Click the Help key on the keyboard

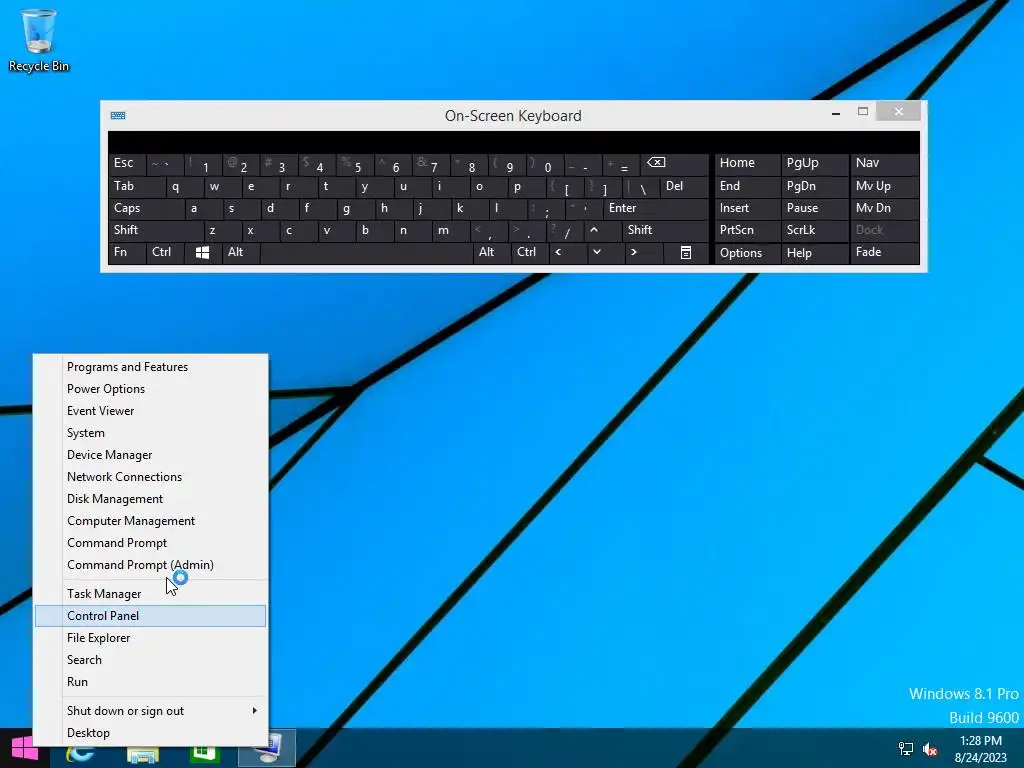pos(815,253)
